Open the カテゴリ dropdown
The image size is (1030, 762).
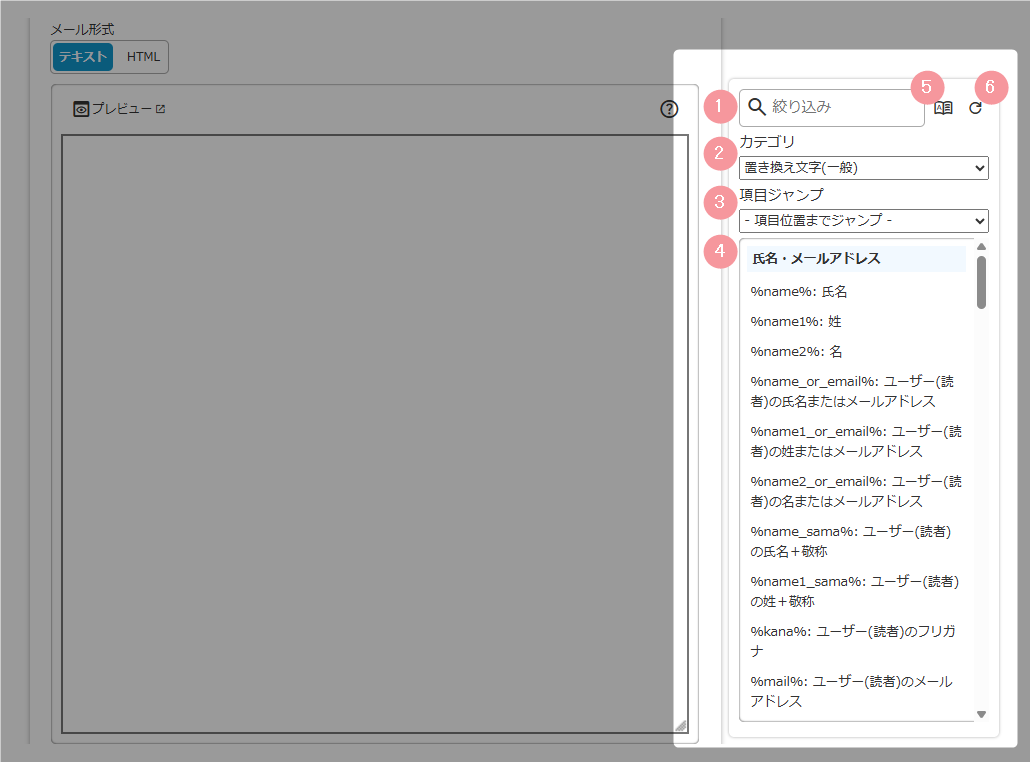pyautogui.click(x=863, y=168)
